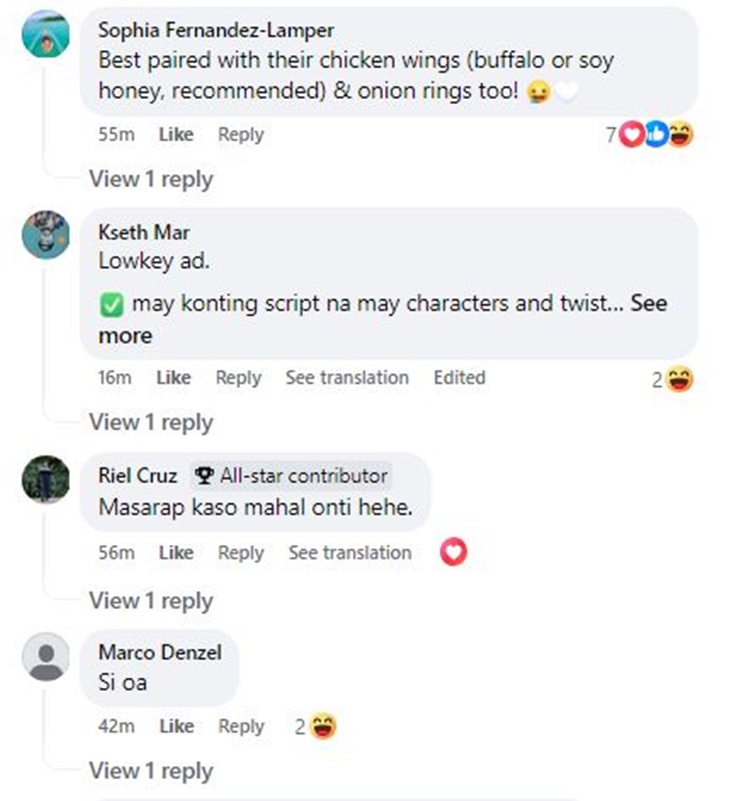View reactions on Sophia's comment
This screenshot has height=801, width=750.
655,135
